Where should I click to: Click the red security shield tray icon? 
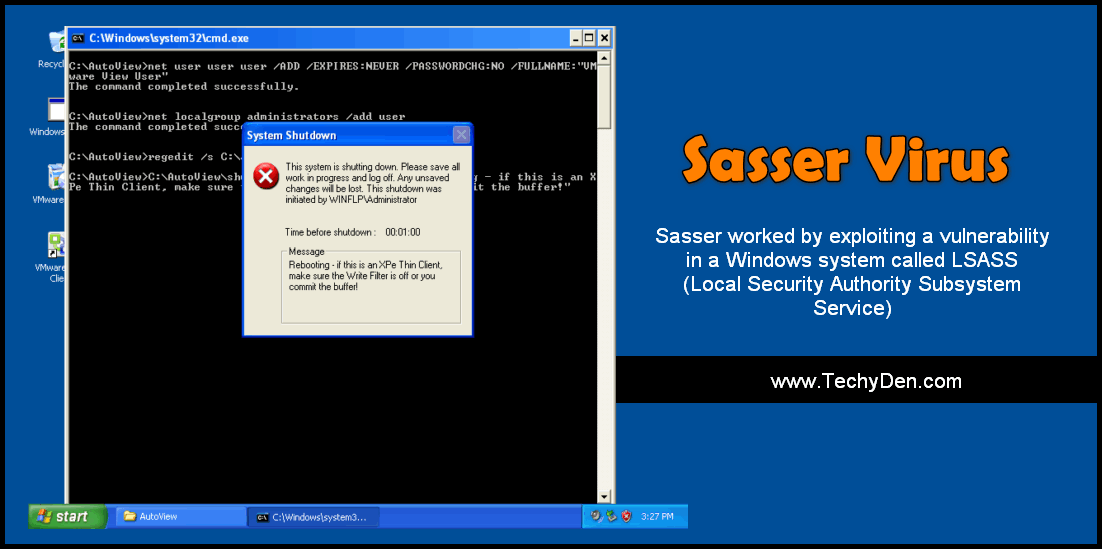click(x=627, y=517)
